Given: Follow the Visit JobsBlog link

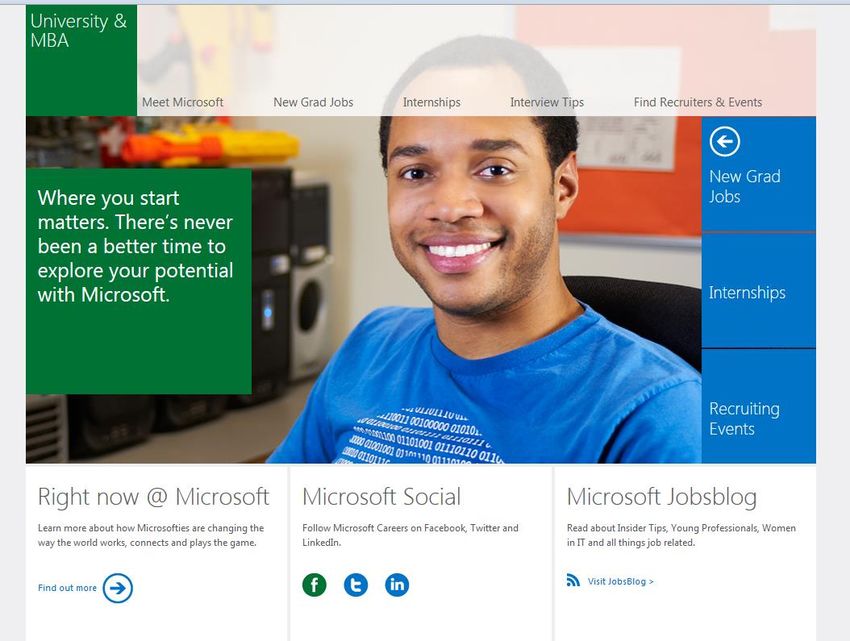Looking at the screenshot, I should 621,581.
